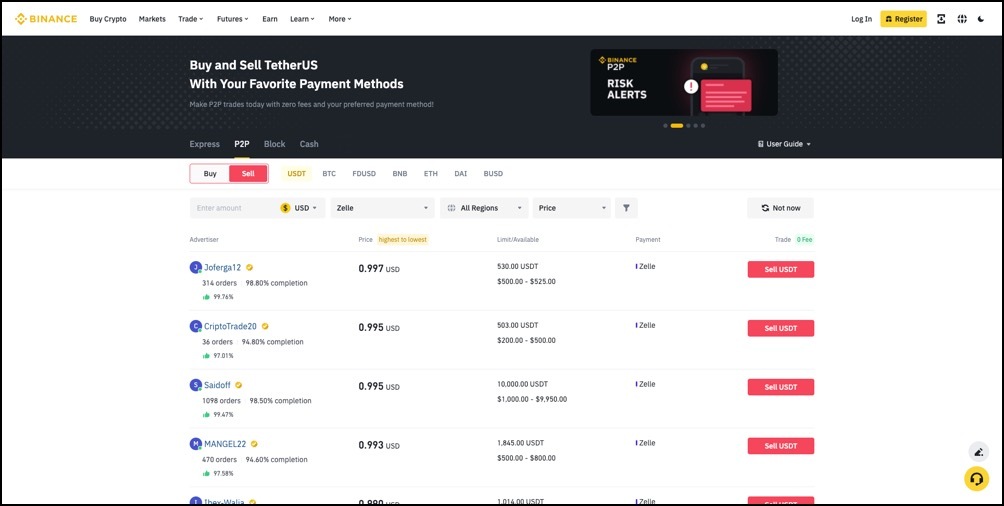Select the USDT coin tab

click(296, 174)
